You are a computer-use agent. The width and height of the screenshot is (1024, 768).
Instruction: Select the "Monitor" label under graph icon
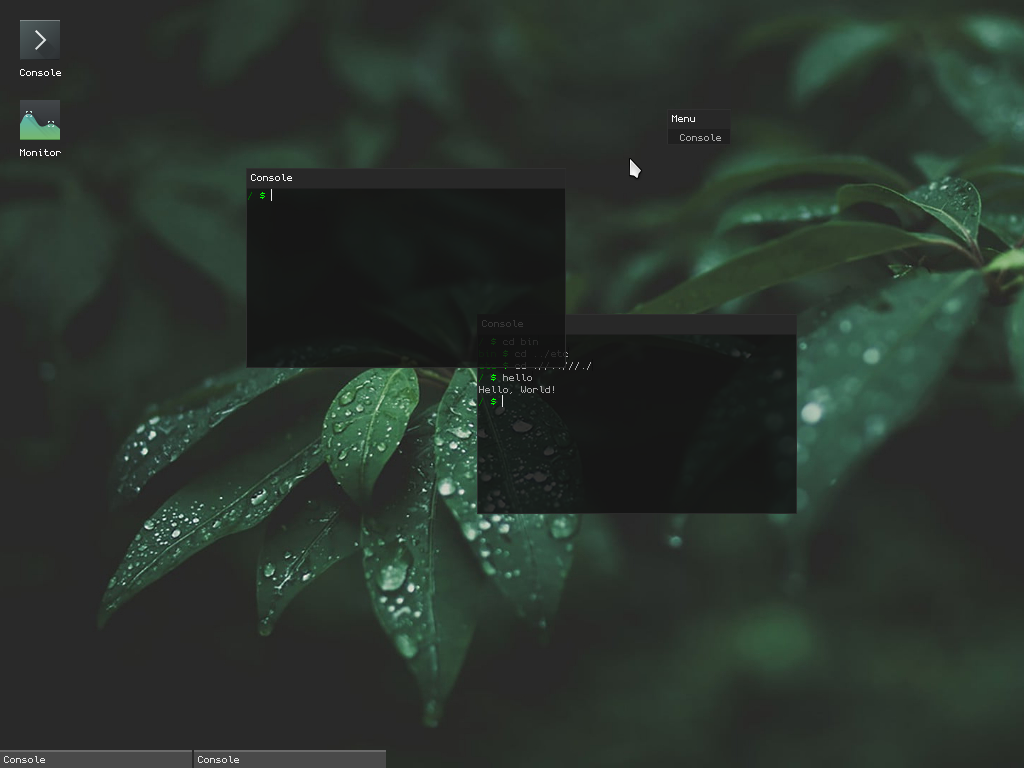[40, 152]
